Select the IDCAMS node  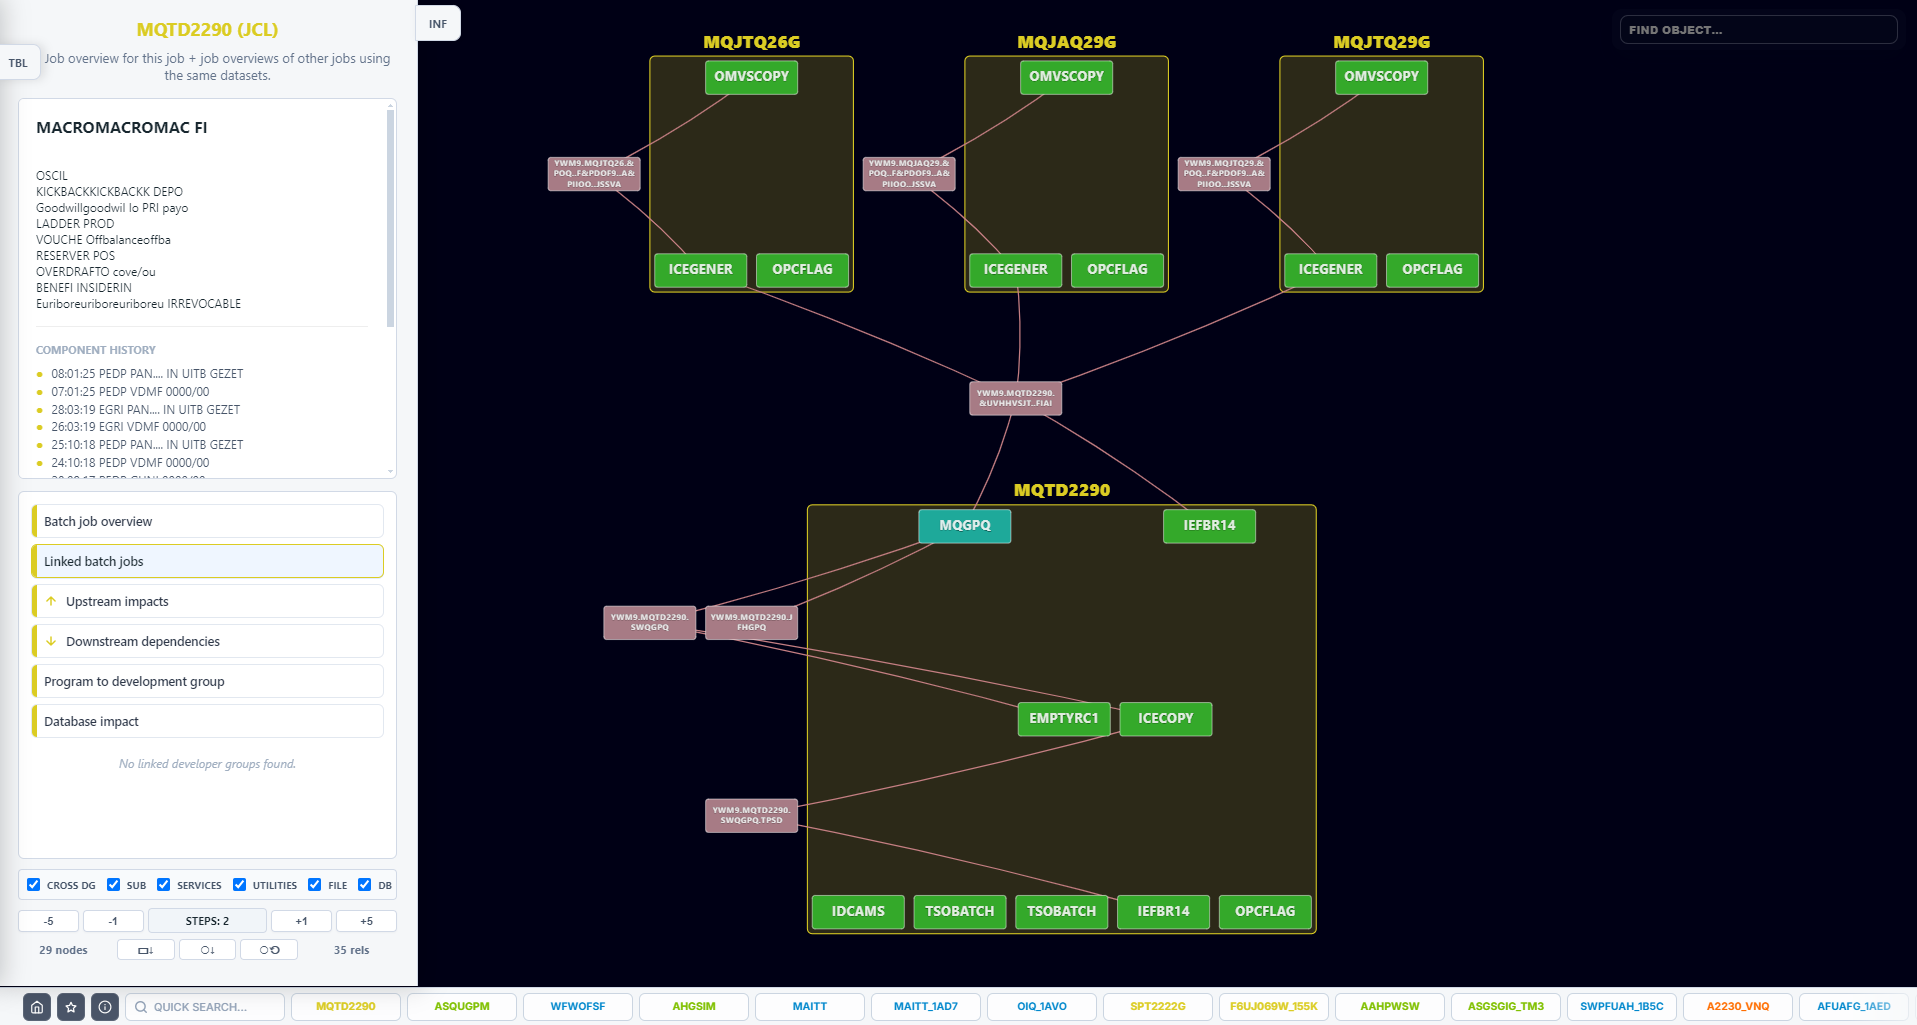(x=858, y=912)
